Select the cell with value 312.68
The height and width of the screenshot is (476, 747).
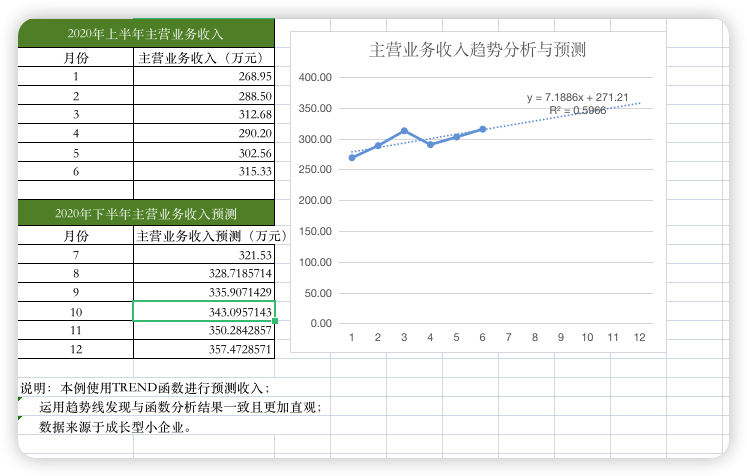tap(204, 114)
